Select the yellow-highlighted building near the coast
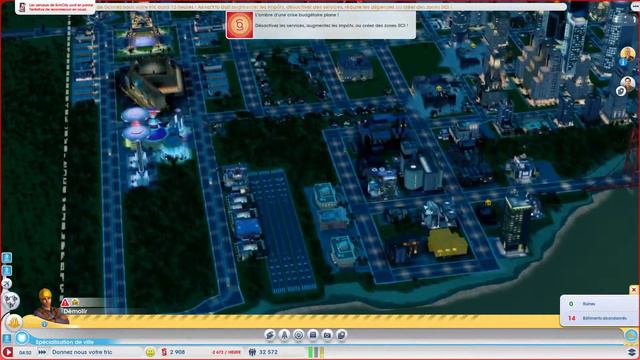Image resolution: width=640 pixels, height=360 pixels. (447, 242)
